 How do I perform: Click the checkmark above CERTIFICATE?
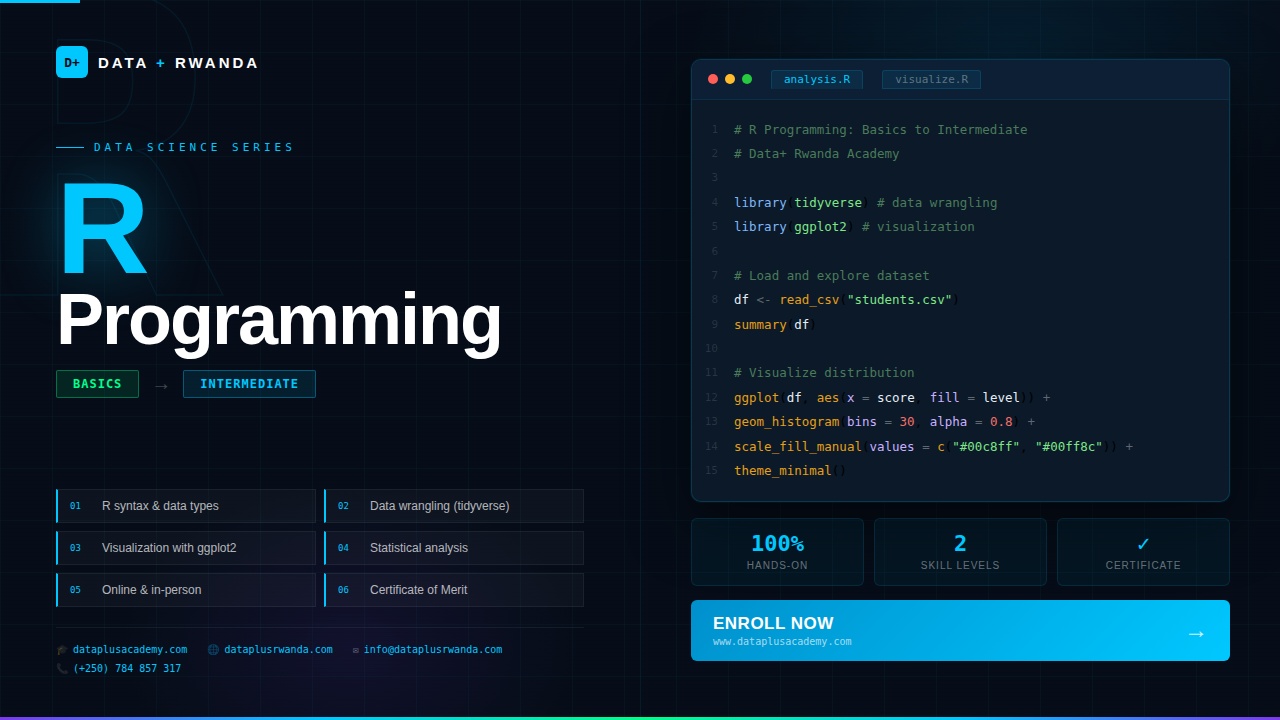click(1143, 544)
